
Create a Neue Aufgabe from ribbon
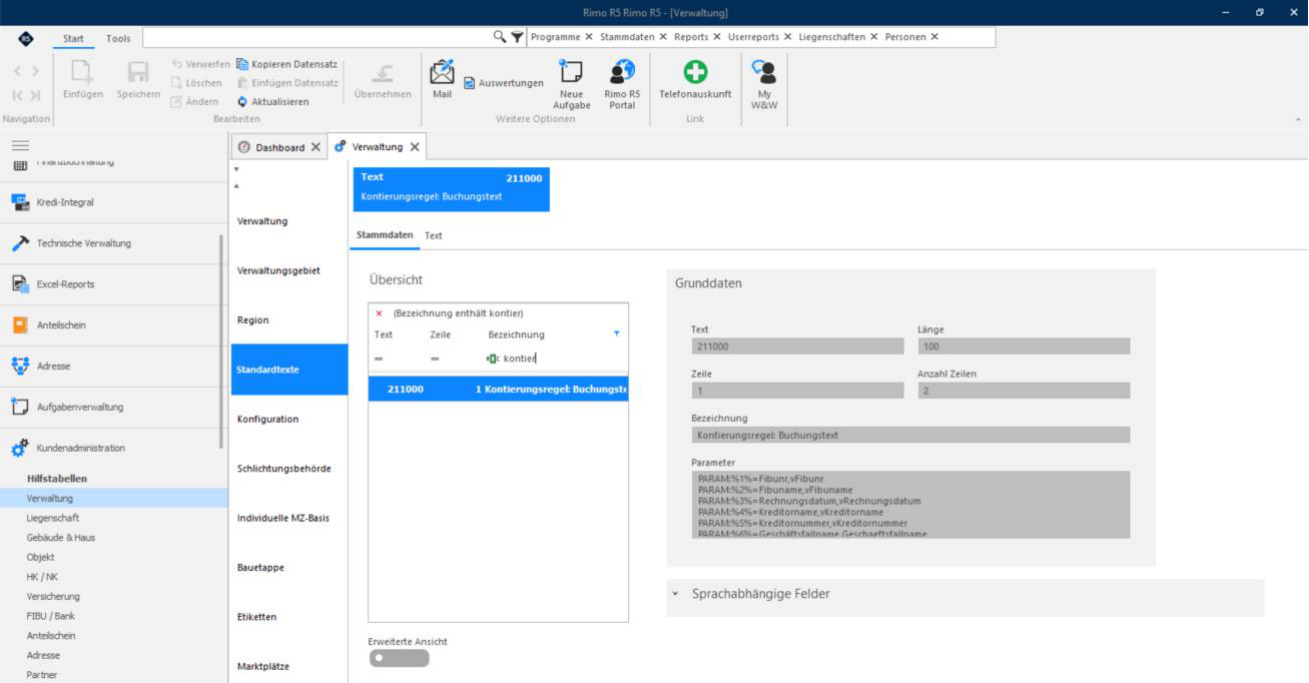(x=571, y=72)
